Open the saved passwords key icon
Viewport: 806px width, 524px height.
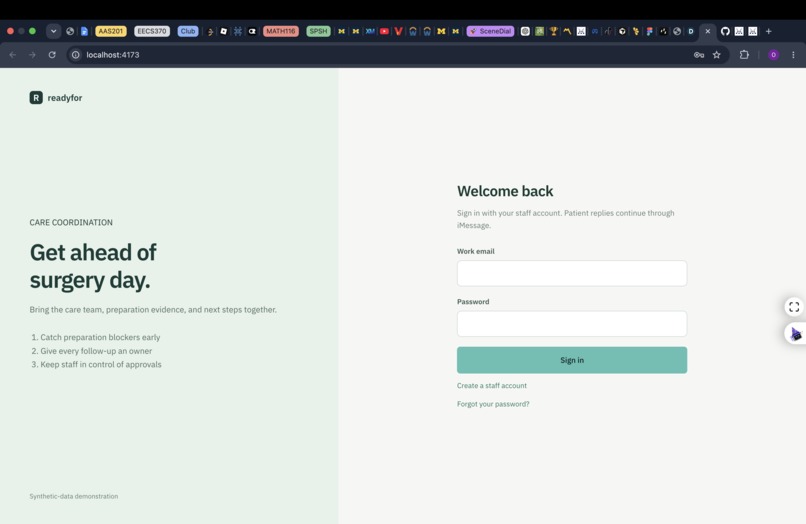tap(699, 55)
